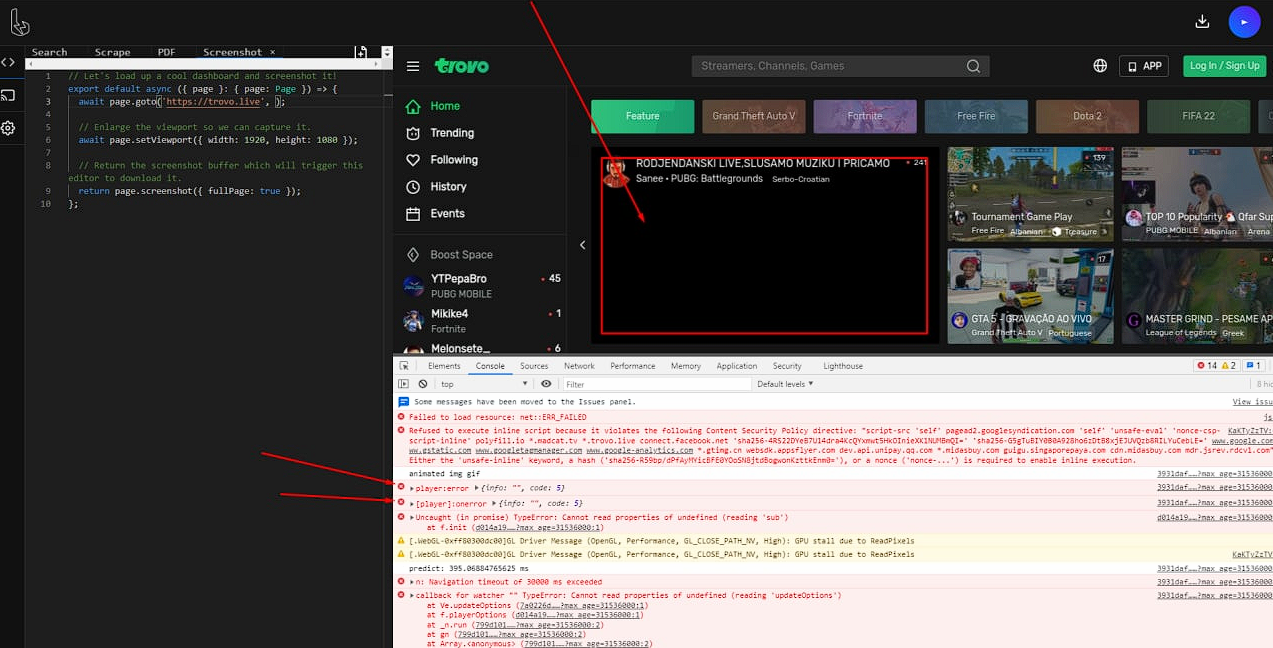Open the Trovo hamburger menu
Screen dimensions: 1273x648
click(413, 66)
